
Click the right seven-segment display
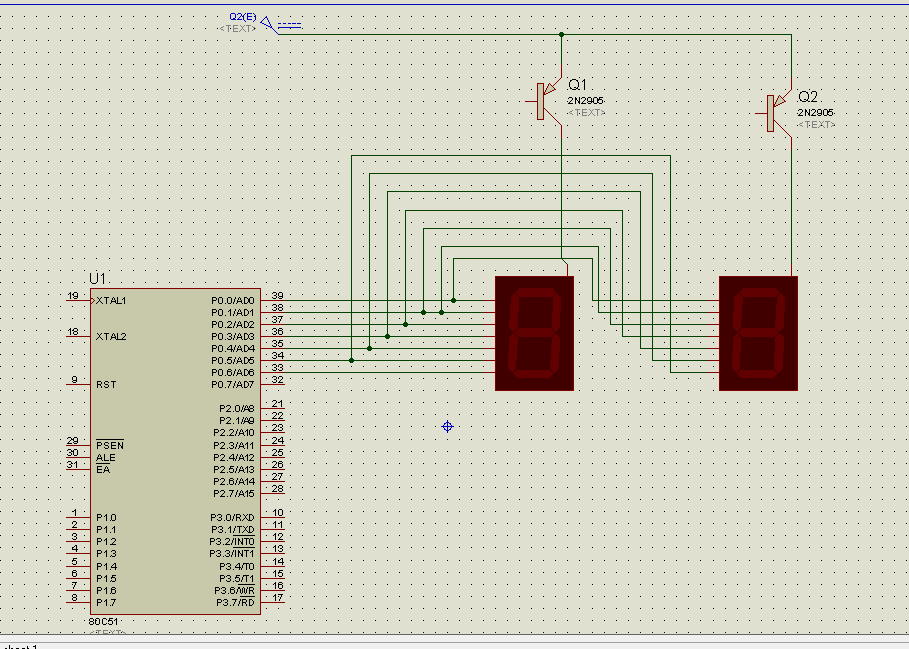(758, 333)
